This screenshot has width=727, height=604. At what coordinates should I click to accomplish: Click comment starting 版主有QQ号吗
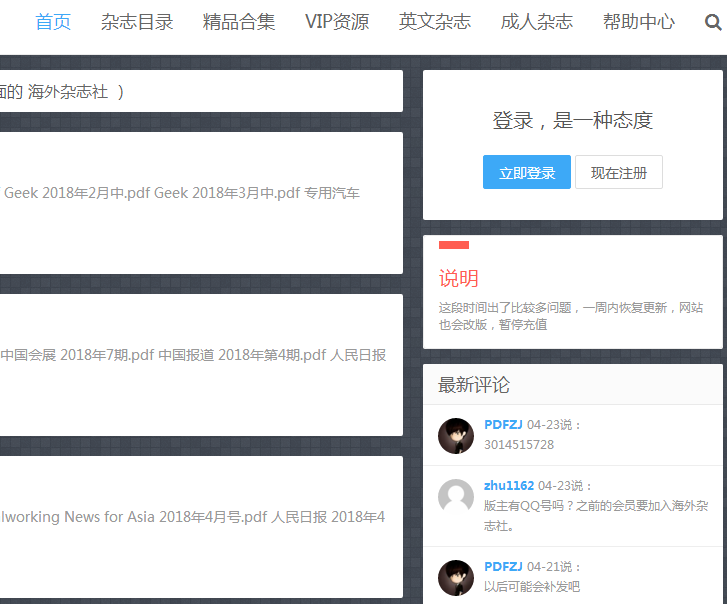tap(596, 515)
